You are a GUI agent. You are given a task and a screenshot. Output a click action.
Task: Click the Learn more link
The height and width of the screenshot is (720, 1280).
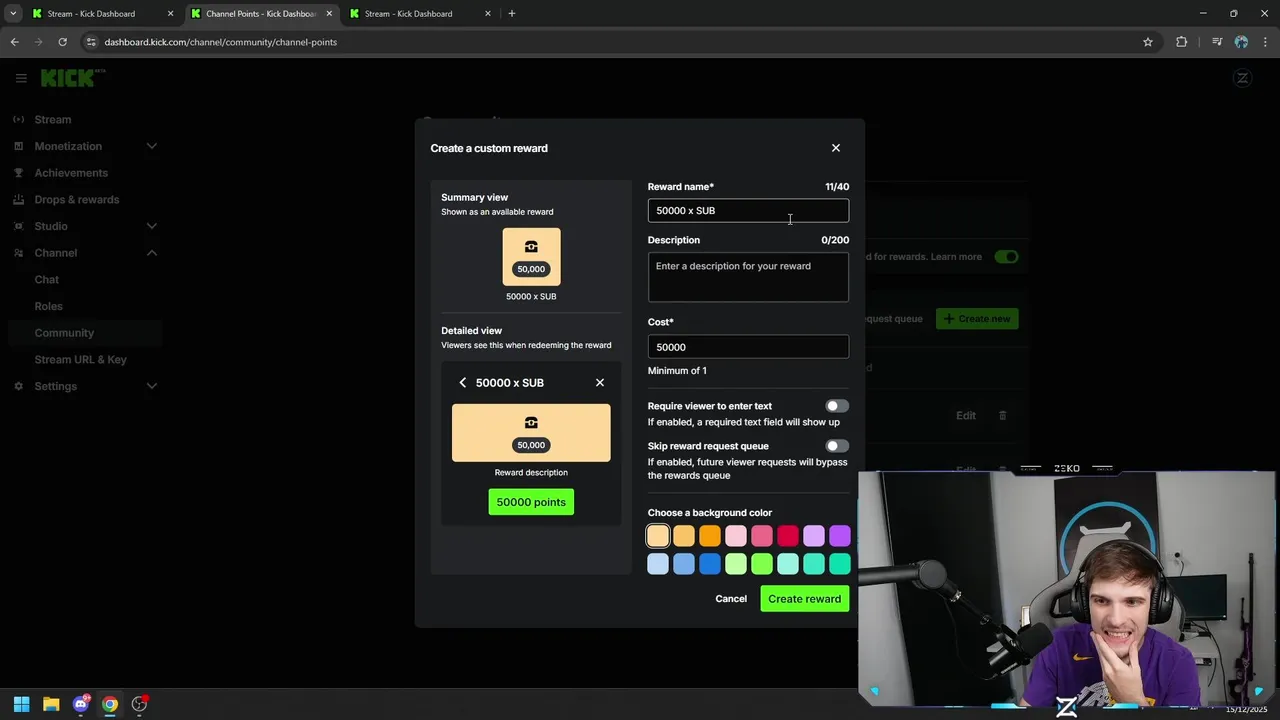click(956, 257)
